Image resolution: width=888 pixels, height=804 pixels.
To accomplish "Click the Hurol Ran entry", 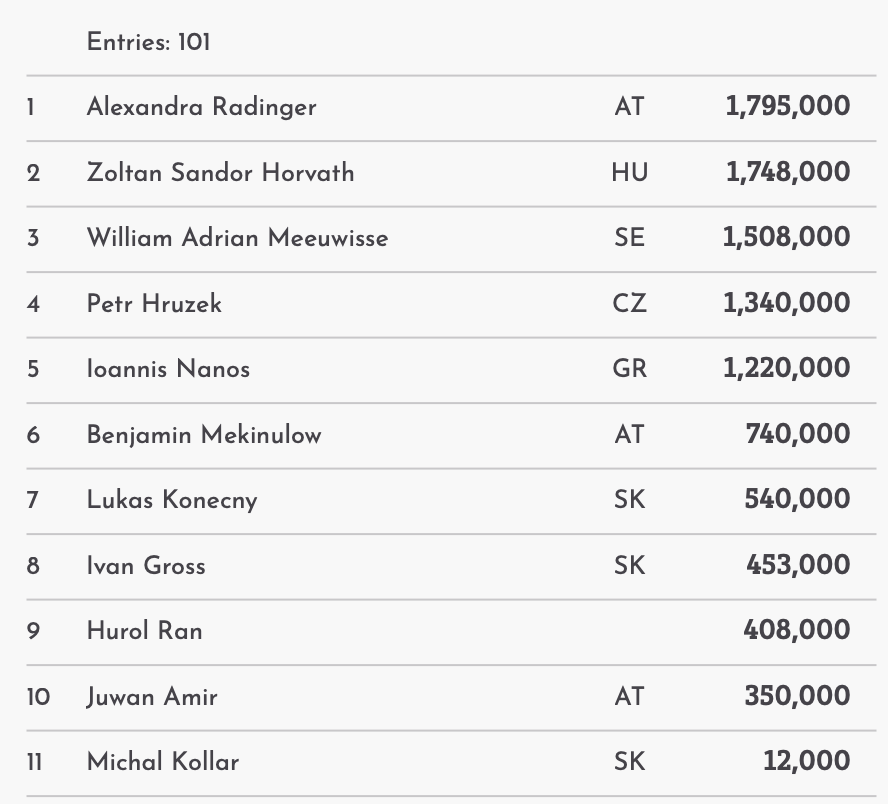I will point(144,631).
